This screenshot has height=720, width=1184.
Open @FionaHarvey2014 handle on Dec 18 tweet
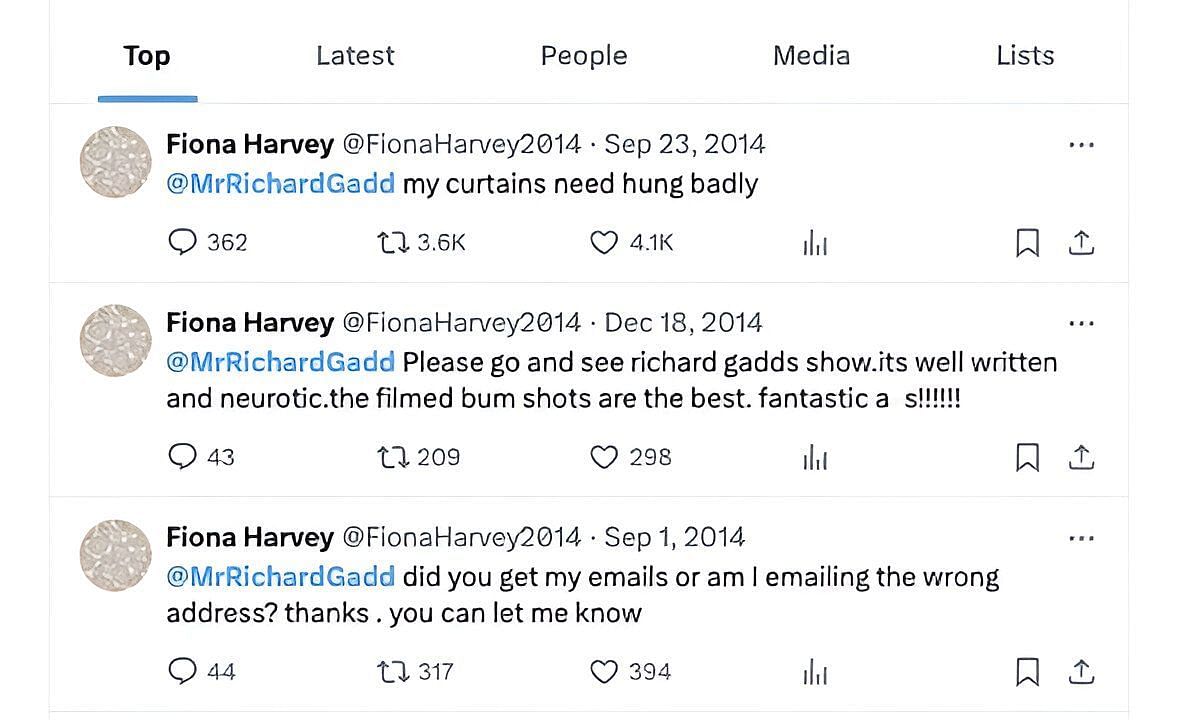coord(462,323)
